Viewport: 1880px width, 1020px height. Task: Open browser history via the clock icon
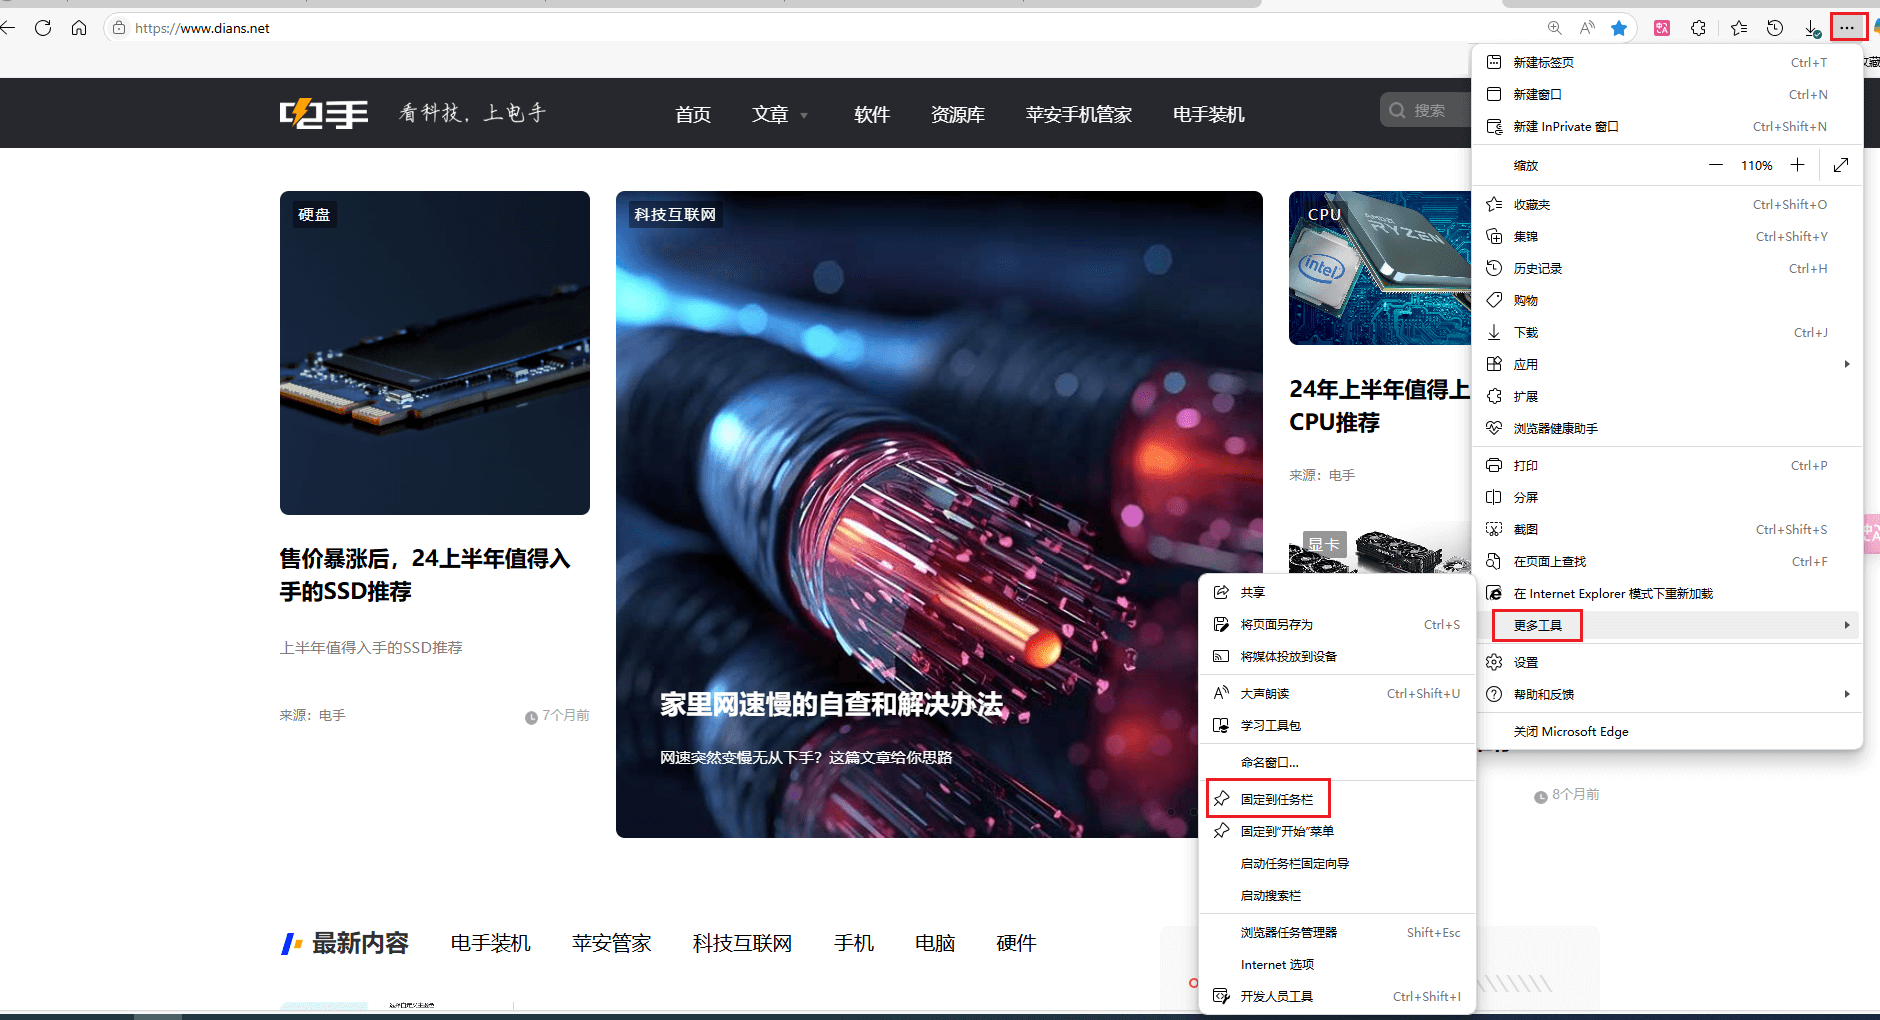point(1777,27)
